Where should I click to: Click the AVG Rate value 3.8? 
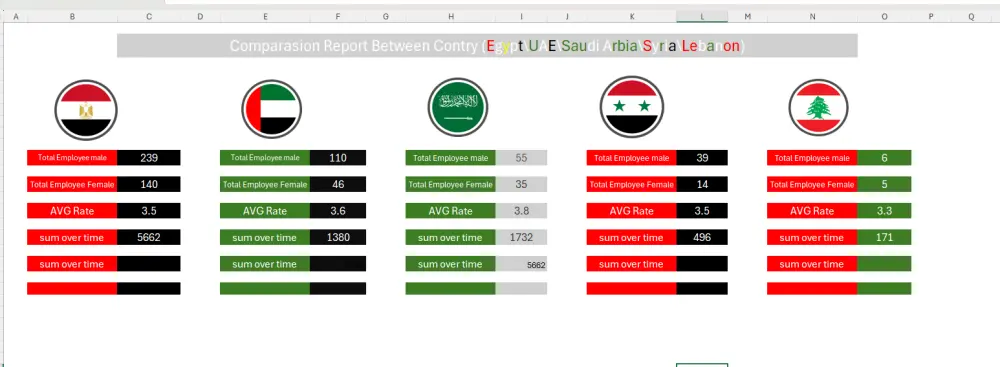point(521,211)
